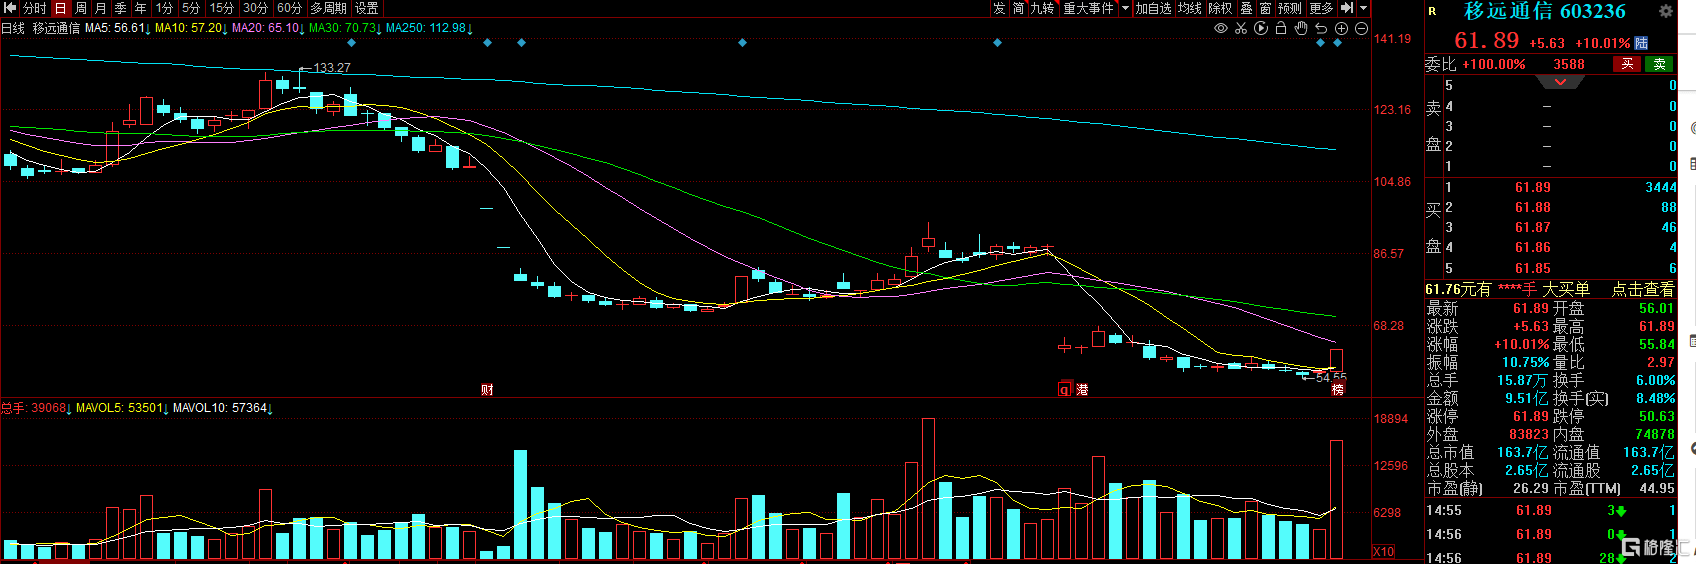Switch to the 周 weekly period tab

pos(81,8)
